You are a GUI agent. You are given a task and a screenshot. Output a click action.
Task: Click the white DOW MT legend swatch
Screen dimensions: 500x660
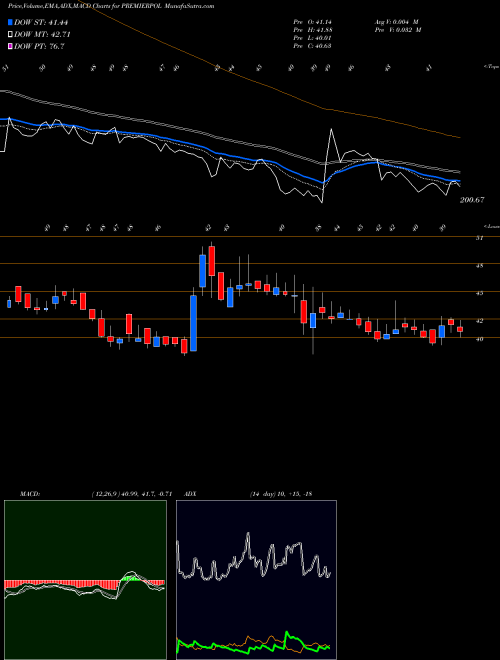[11, 35]
